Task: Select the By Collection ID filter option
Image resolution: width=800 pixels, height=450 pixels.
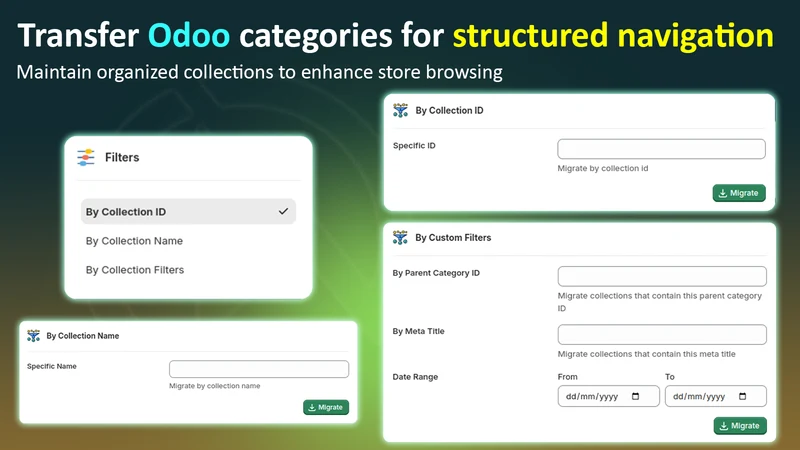Action: [x=188, y=211]
